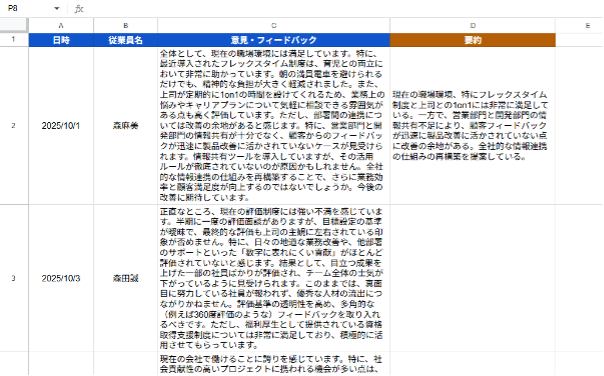Image resolution: width=604 pixels, height=376 pixels.
Task: Select the date cell 2025/10/3
Action: (61, 278)
